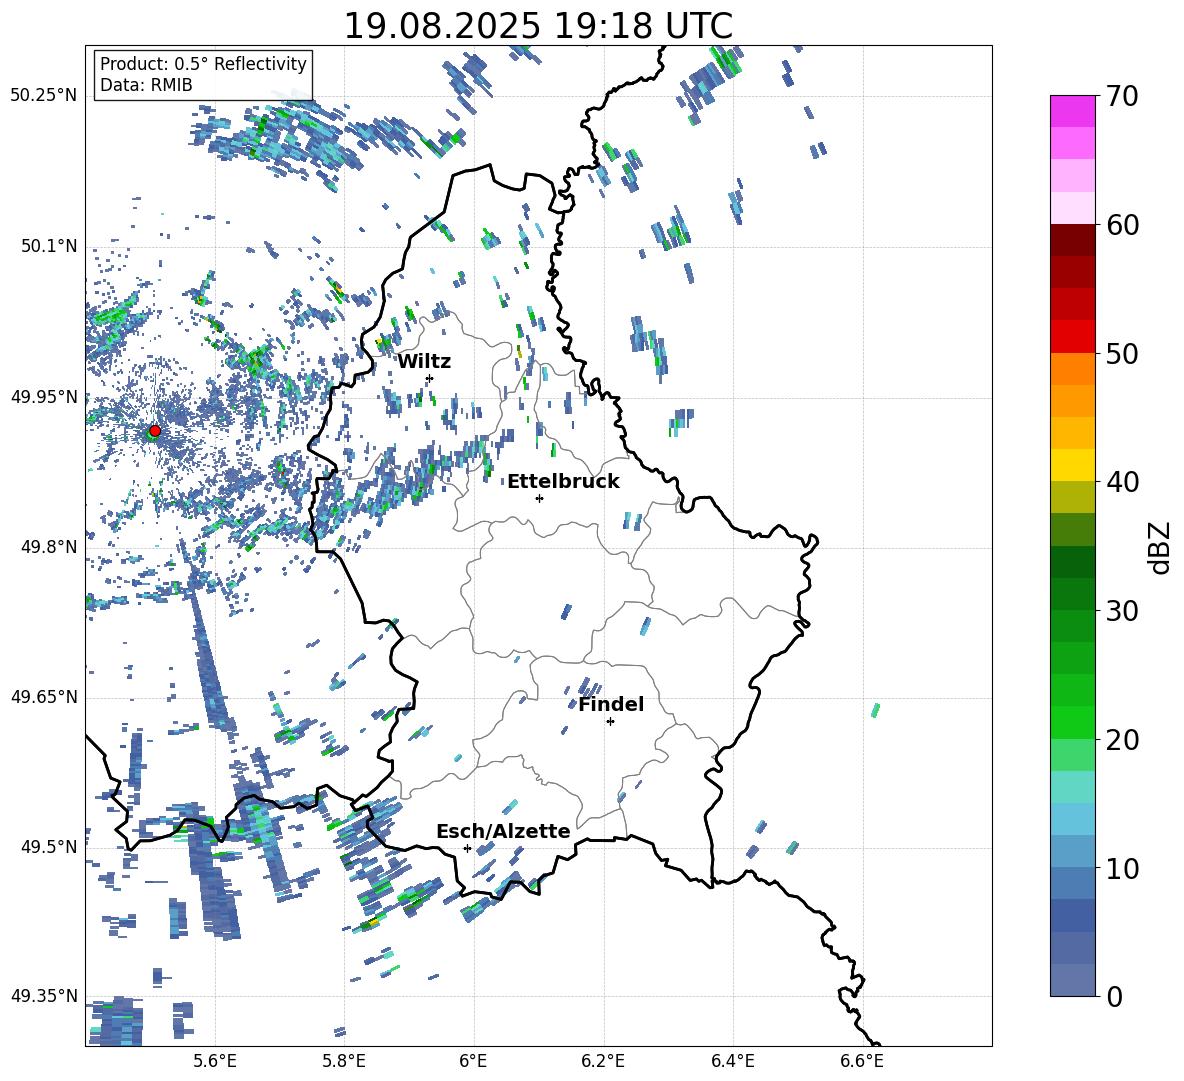Screen dimensions: 1184x1081
Task: Click the olive swatch just below 40 dBZ
Action: point(1073,497)
